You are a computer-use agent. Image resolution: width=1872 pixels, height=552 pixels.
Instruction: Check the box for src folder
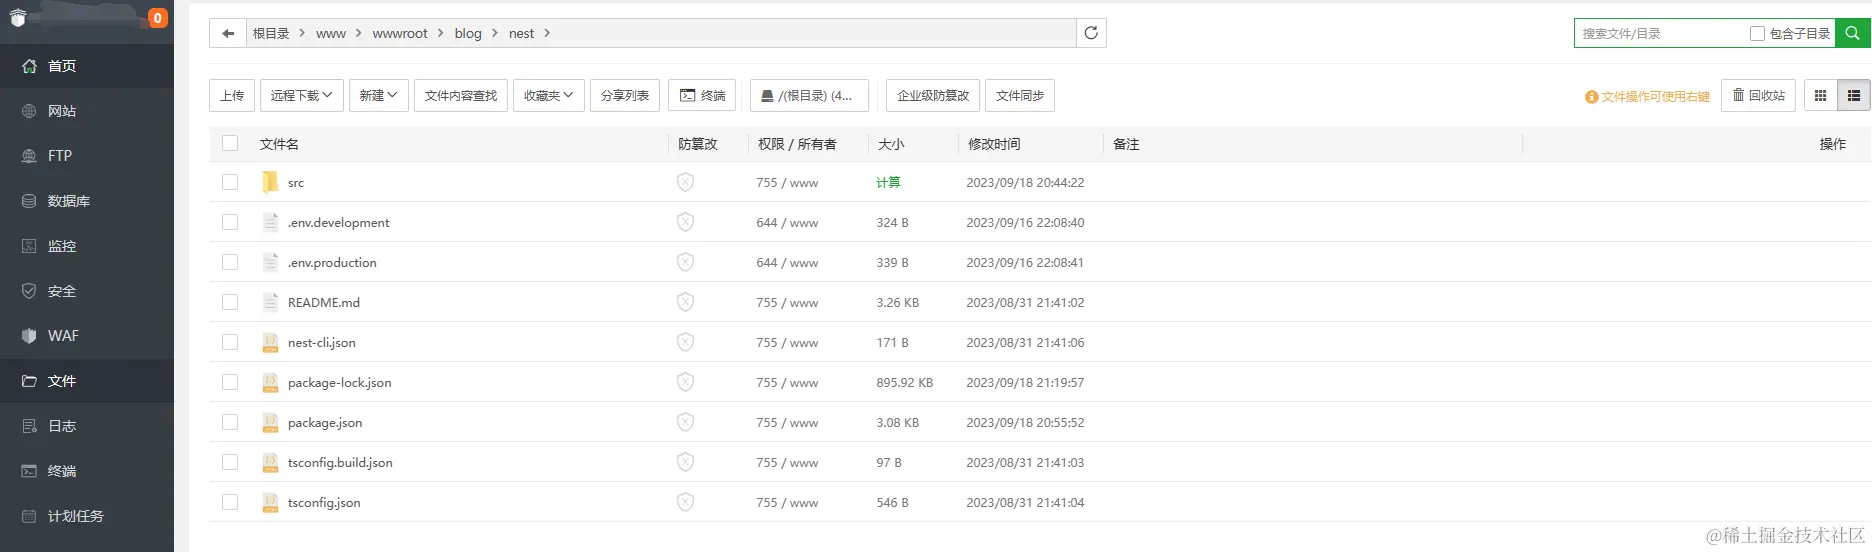click(230, 182)
